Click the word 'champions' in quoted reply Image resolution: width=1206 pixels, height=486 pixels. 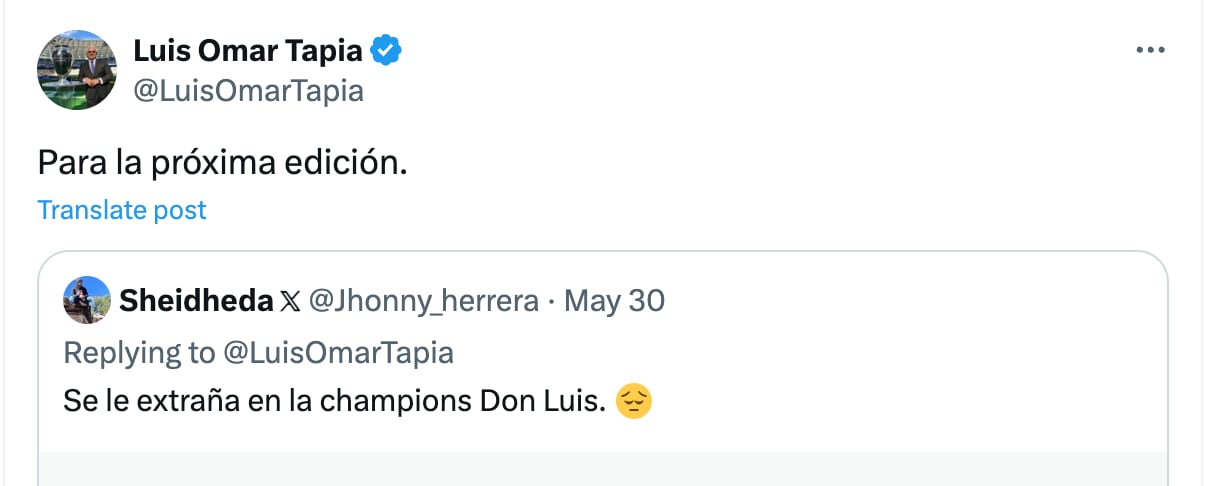click(x=412, y=402)
